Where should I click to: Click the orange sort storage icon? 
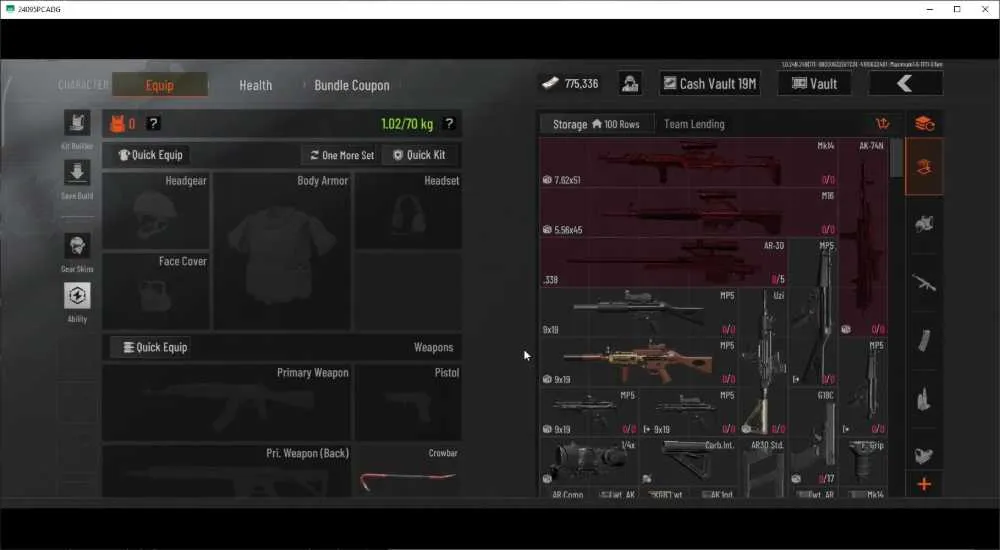point(883,123)
